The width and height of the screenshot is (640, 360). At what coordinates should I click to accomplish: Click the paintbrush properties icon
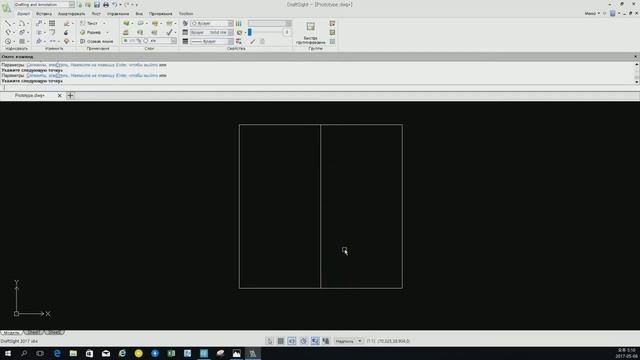(253, 41)
